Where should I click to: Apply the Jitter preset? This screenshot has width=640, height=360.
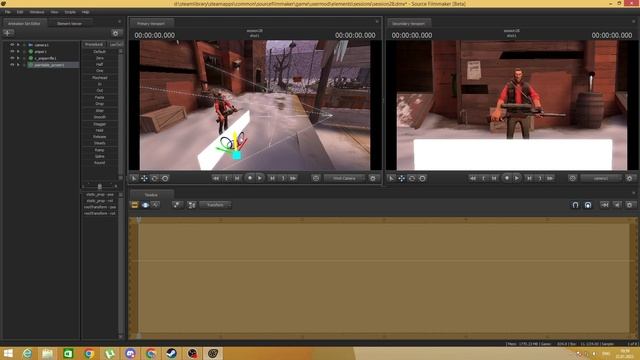pyautogui.click(x=100, y=111)
